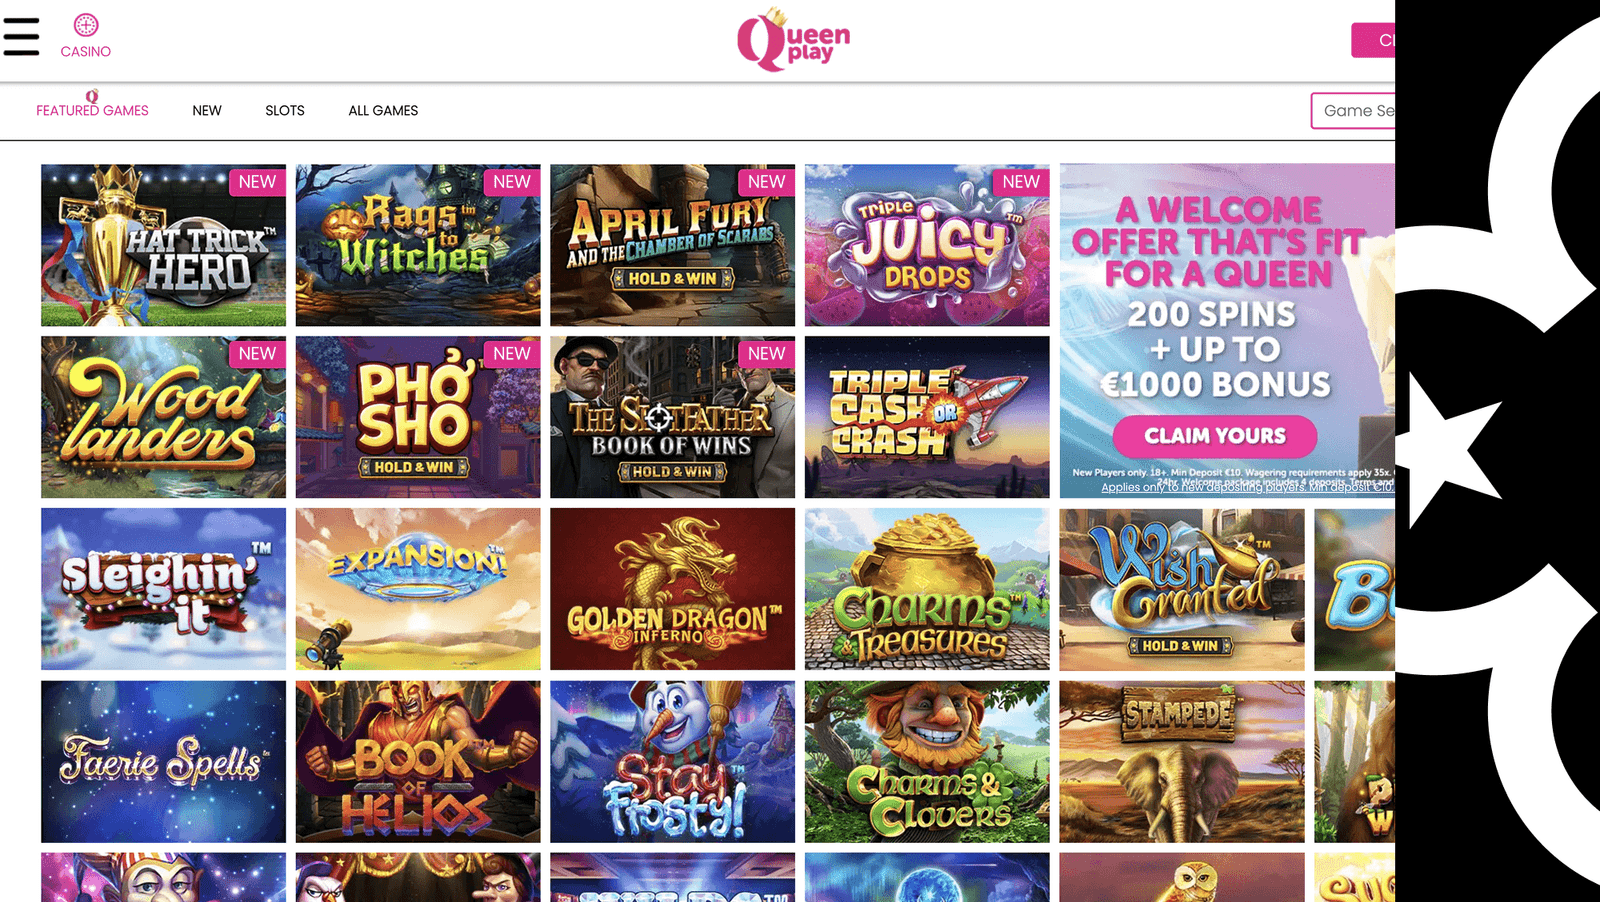
Task: Play April Fury Chamber of Scarabs
Action: [672, 245]
